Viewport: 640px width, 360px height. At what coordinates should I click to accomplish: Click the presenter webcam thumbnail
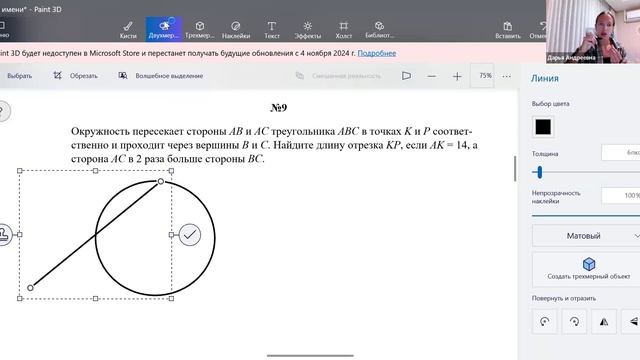(x=593, y=31)
